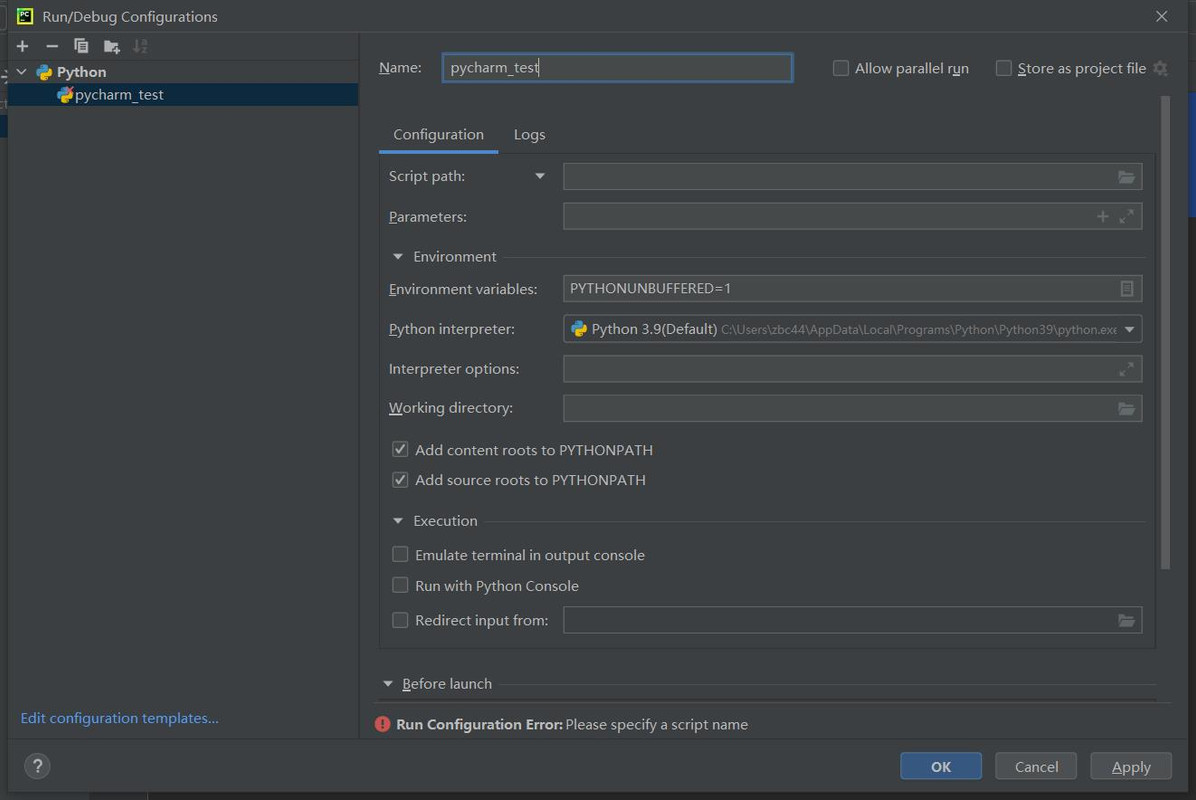This screenshot has width=1196, height=800.
Task: Click the Cancel button
Action: (x=1036, y=766)
